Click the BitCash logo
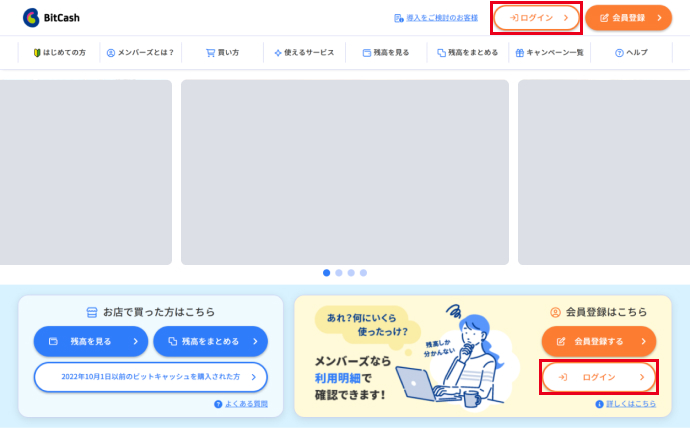Viewport: 690px width, 428px height. tap(51, 18)
